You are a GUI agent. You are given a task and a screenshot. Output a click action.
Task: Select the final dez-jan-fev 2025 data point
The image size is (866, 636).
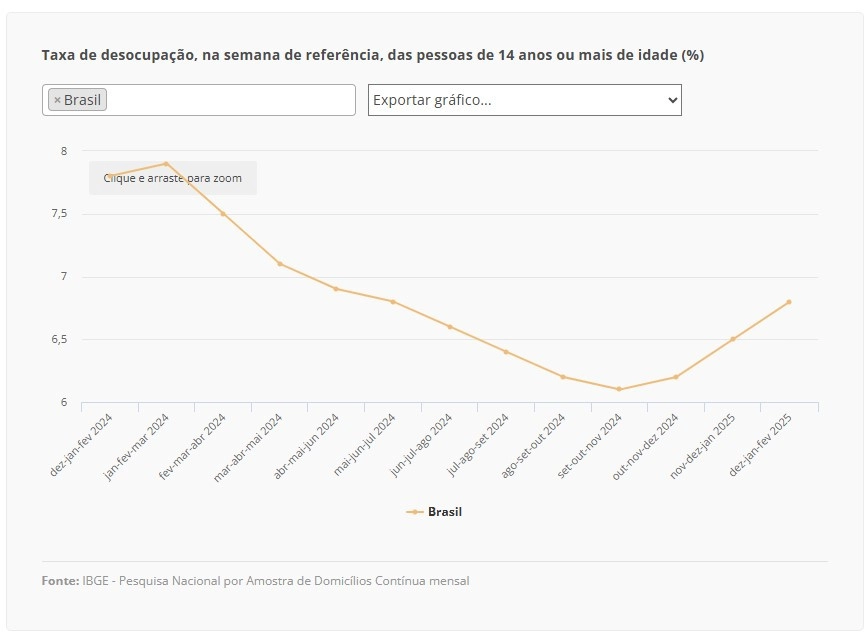[789, 302]
